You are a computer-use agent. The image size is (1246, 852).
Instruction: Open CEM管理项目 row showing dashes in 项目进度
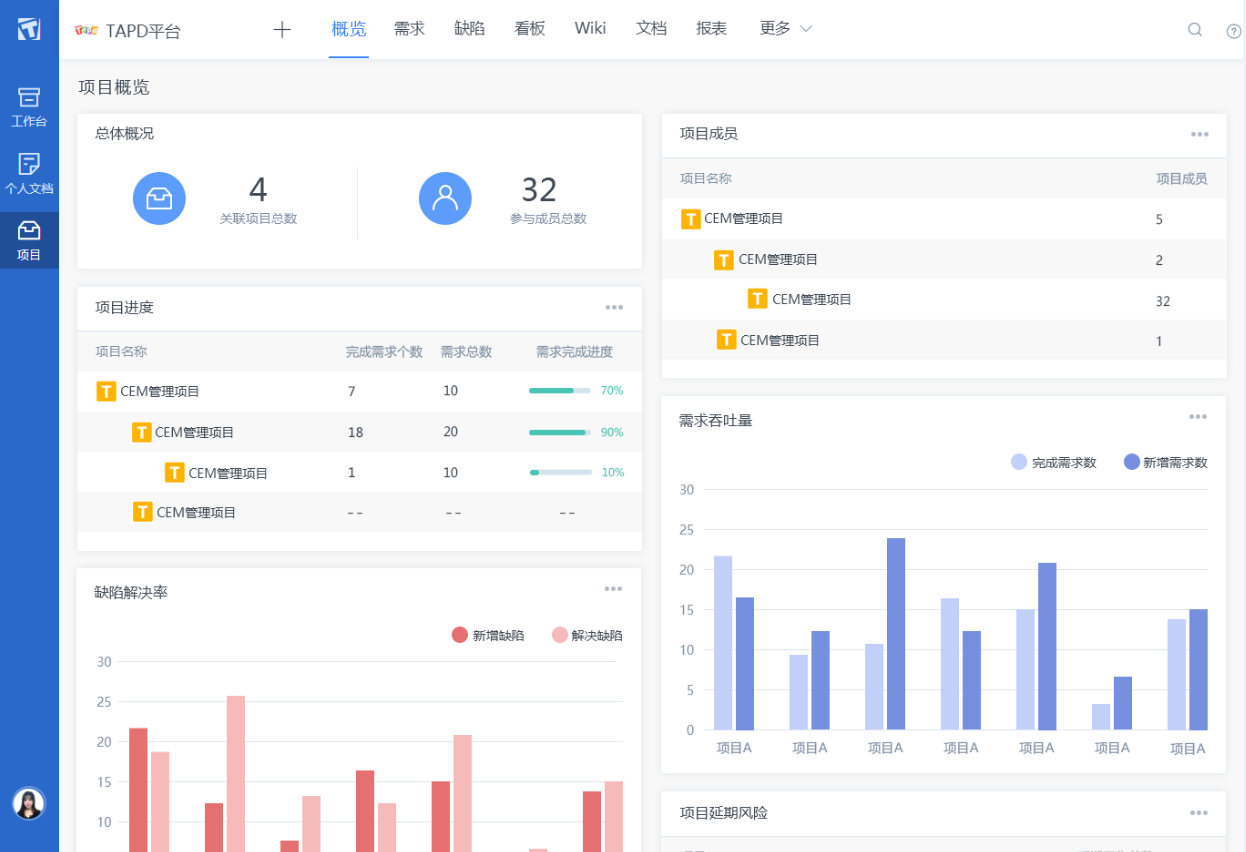point(196,512)
